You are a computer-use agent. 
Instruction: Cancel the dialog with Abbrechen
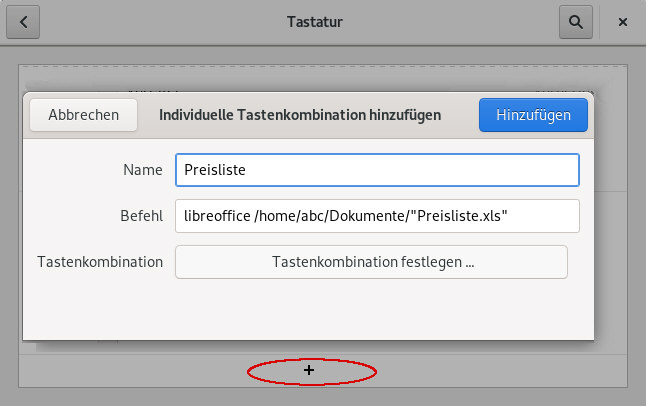pyautogui.click(x=83, y=115)
